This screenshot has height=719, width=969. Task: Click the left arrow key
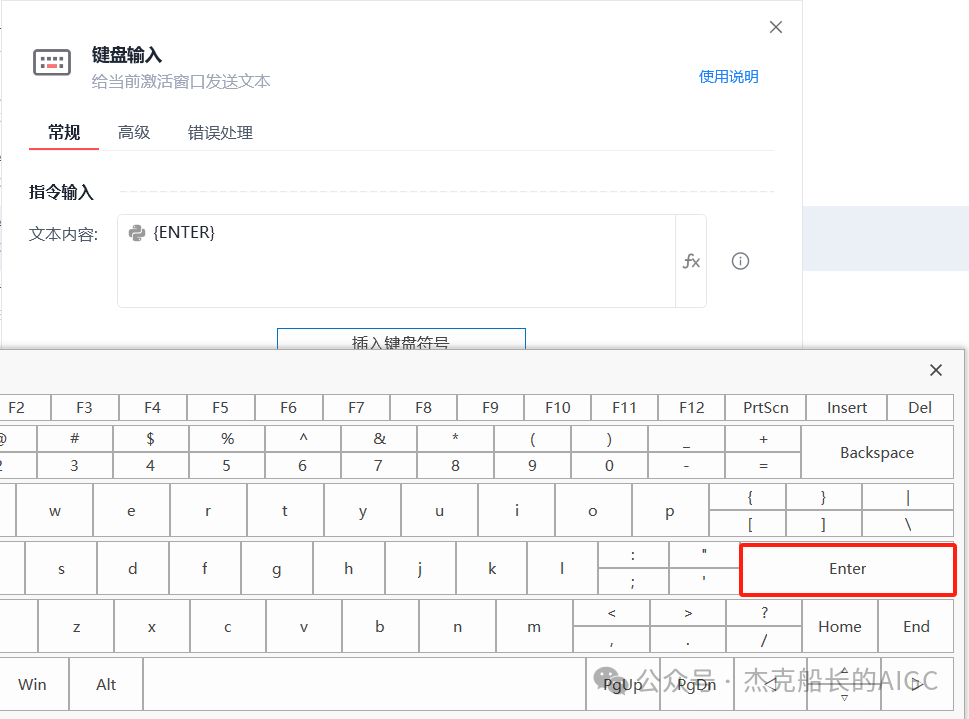click(x=771, y=684)
